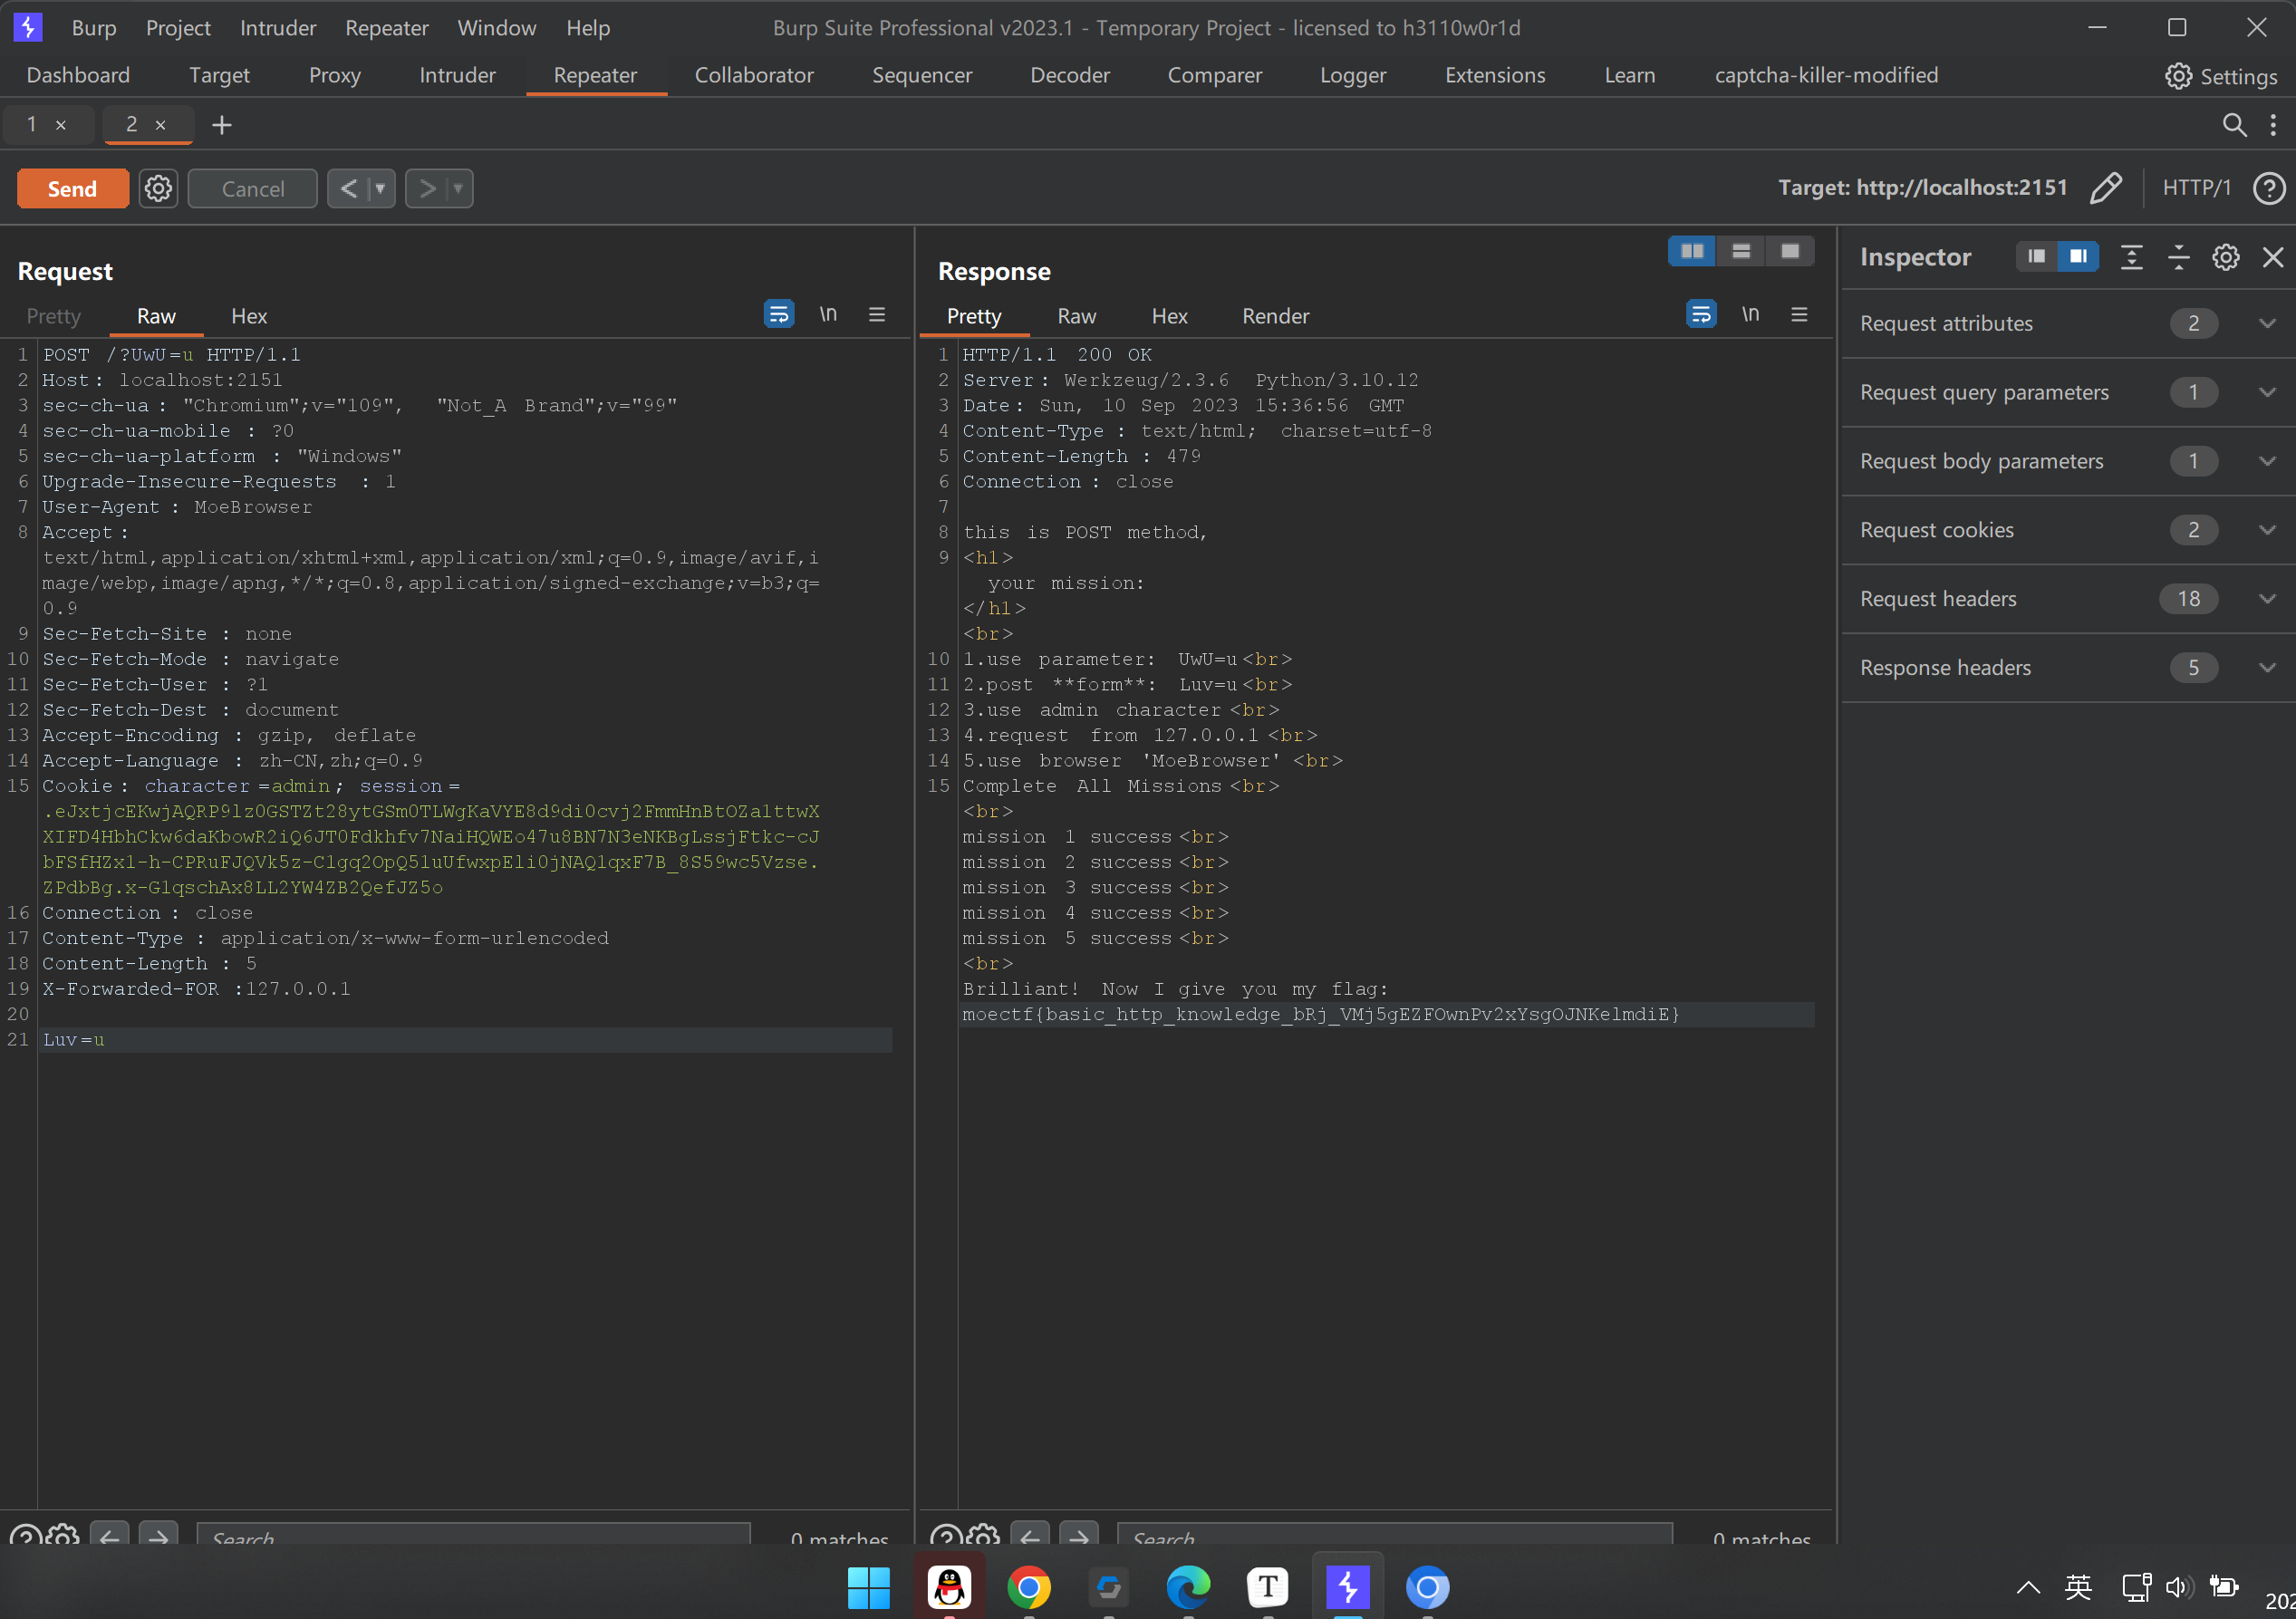Click the edit target pencil icon
Screen dimensions: 2296x1619
pyautogui.click(x=2105, y=188)
